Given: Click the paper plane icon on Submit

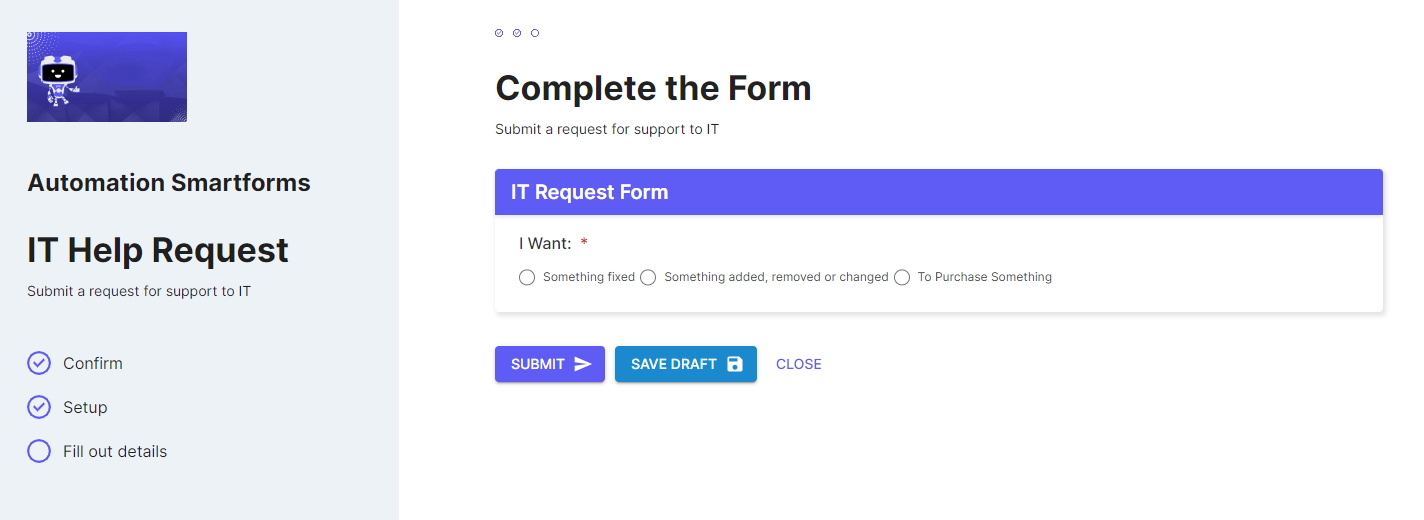Looking at the screenshot, I should pyautogui.click(x=583, y=364).
